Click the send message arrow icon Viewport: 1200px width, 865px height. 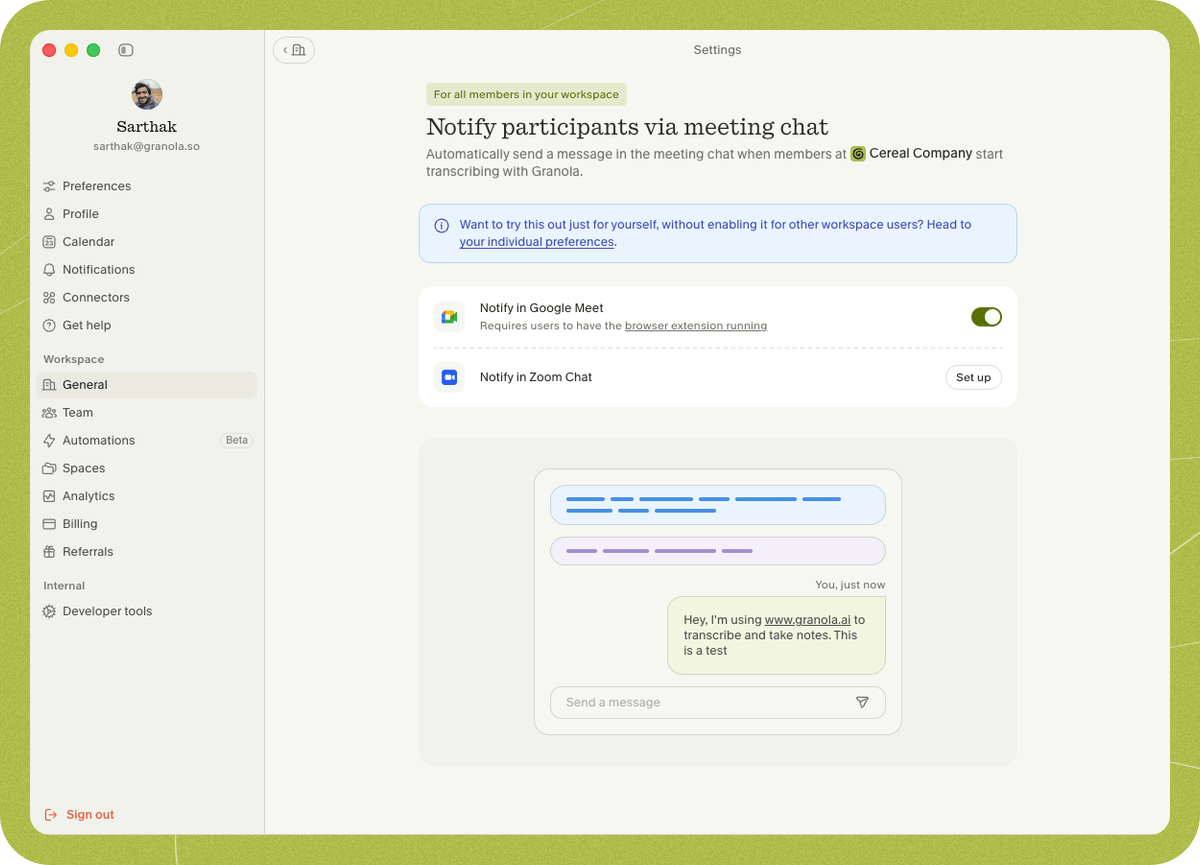862,703
